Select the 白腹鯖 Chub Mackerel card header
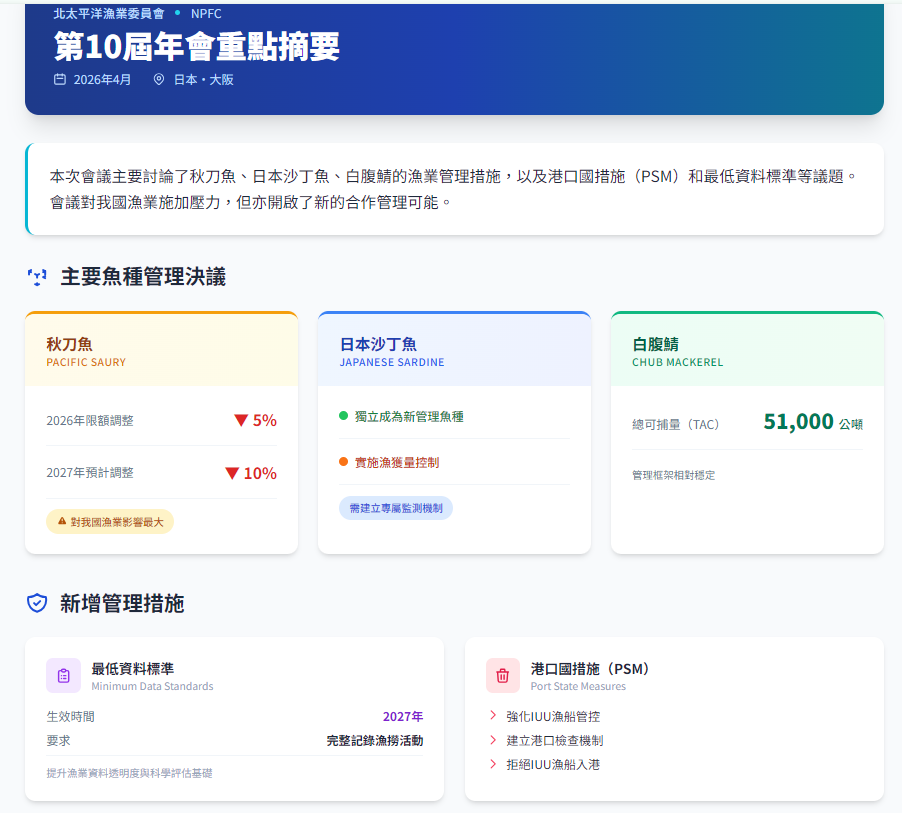 click(747, 350)
